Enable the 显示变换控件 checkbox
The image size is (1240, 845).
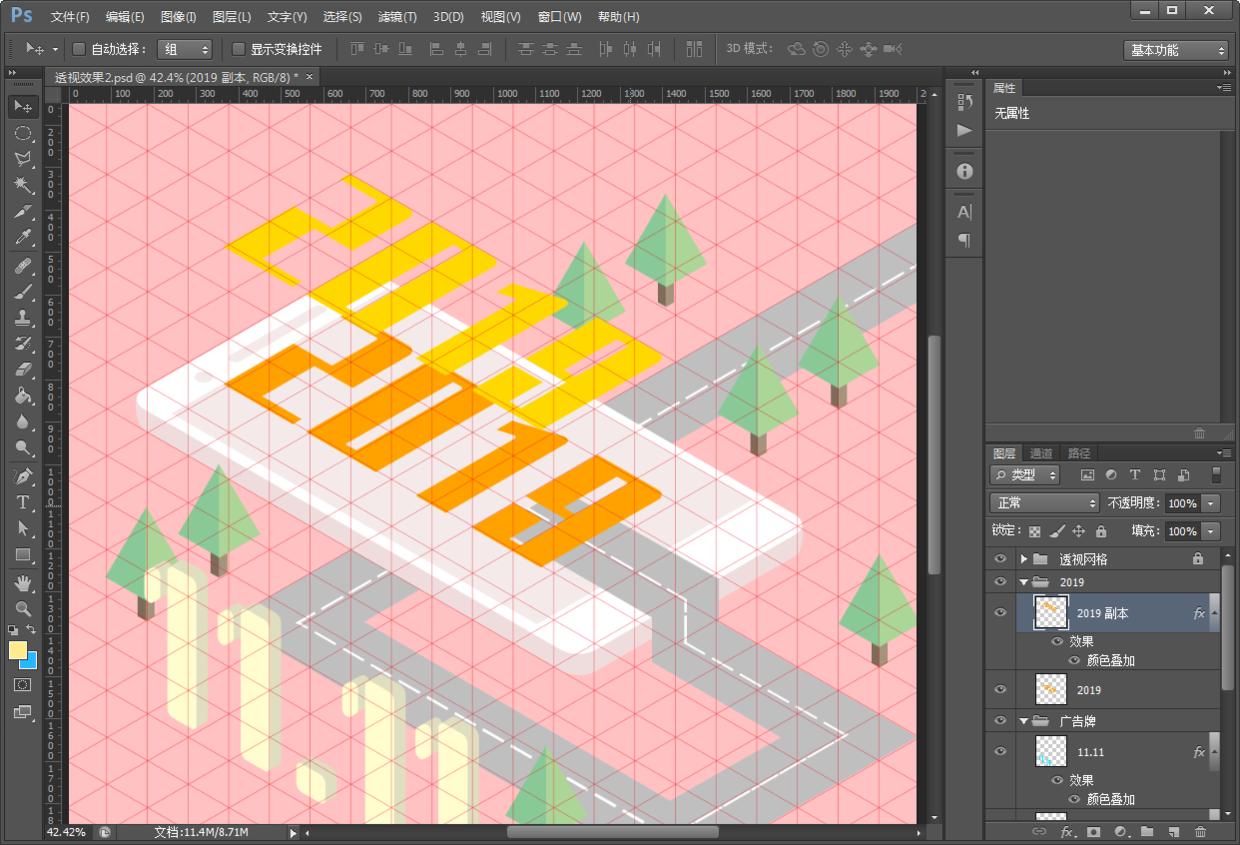point(238,49)
